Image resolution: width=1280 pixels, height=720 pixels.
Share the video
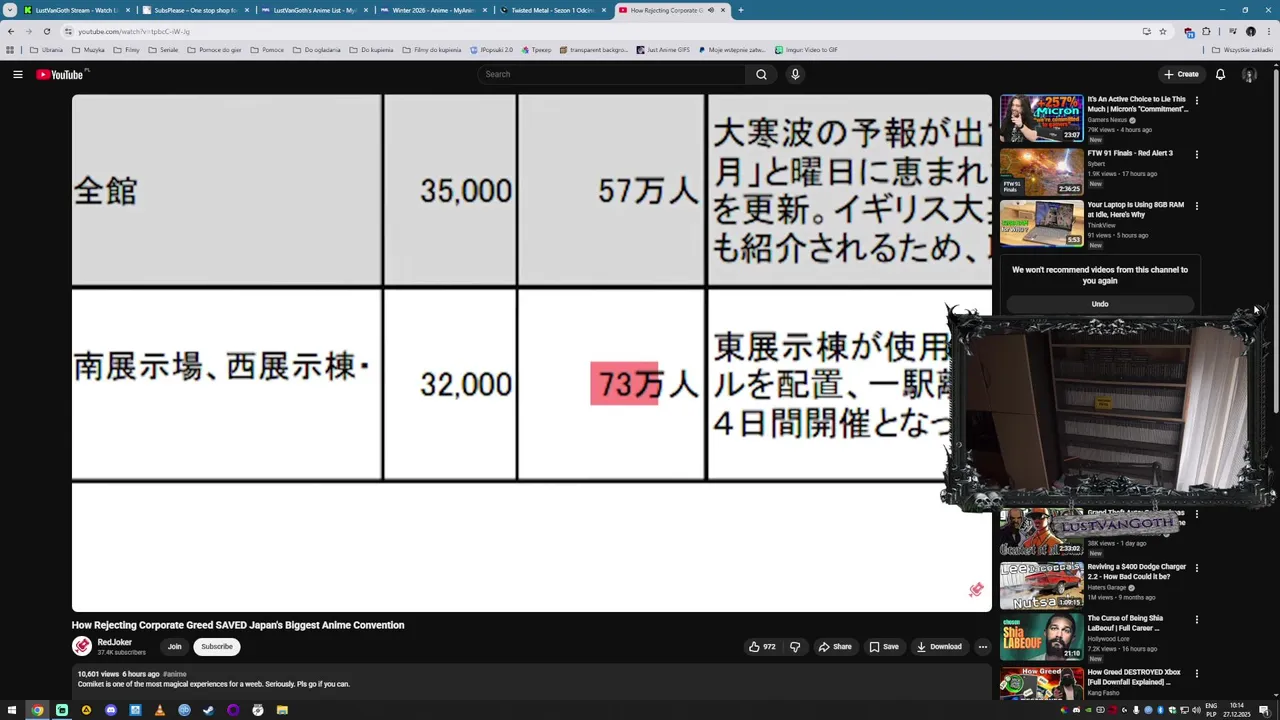[x=835, y=647]
